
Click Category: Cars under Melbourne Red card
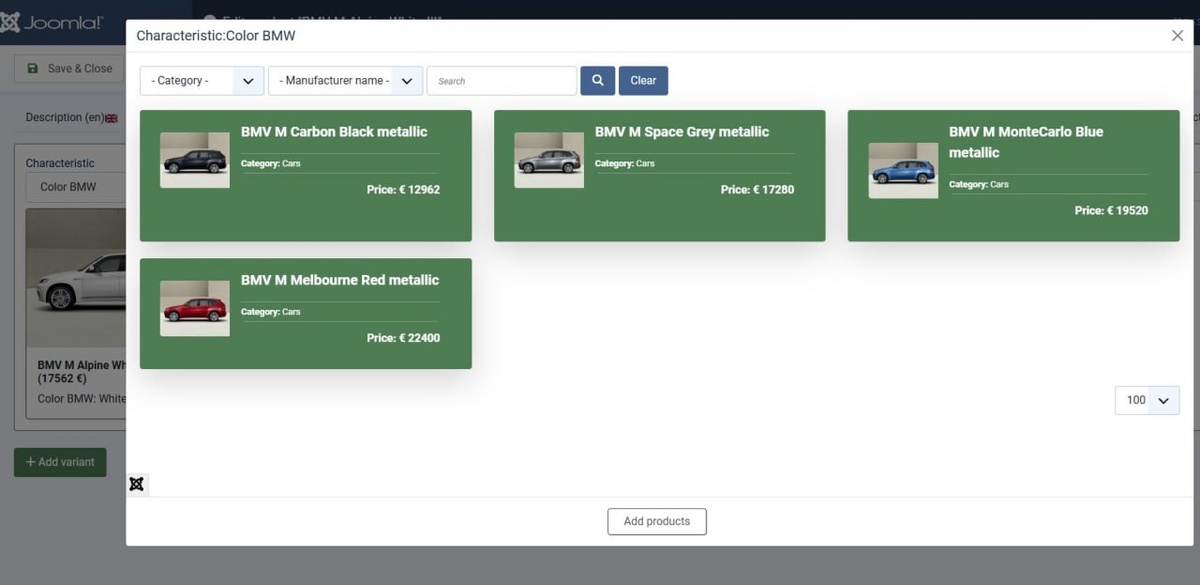click(x=271, y=312)
